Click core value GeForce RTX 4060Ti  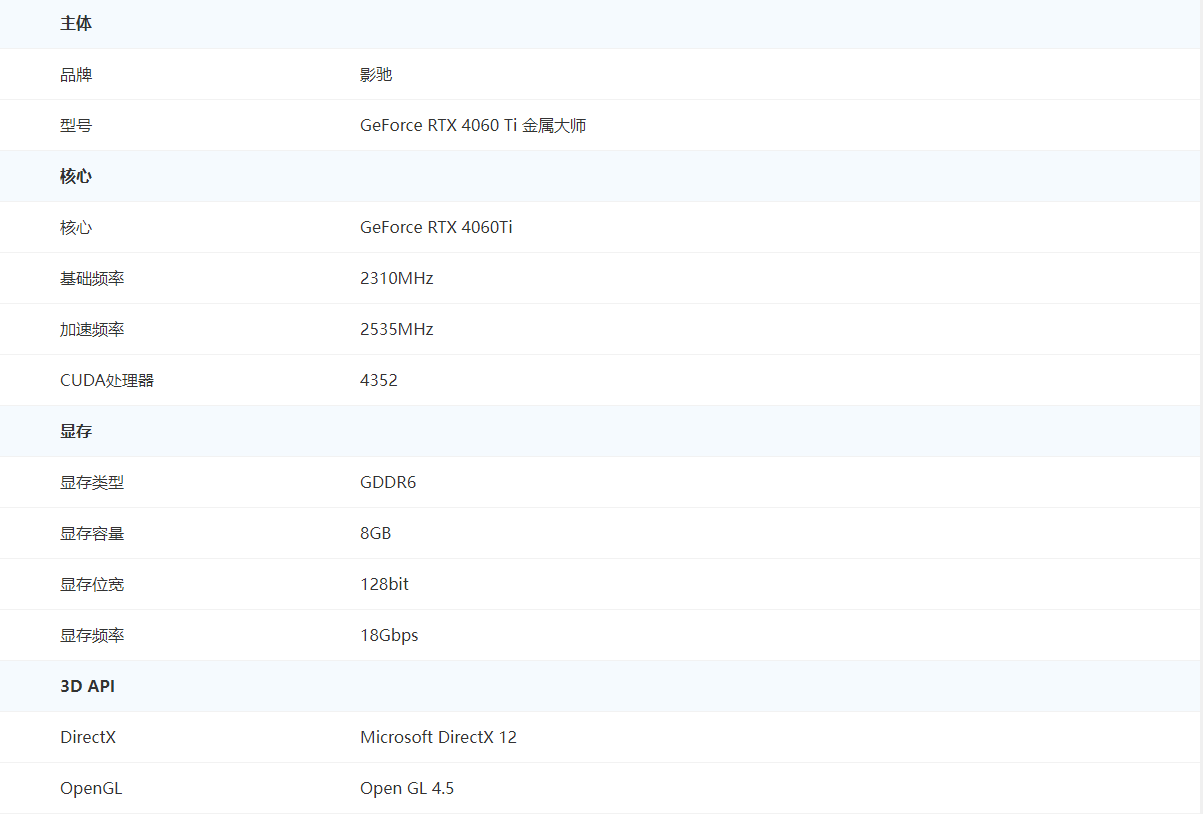tap(436, 227)
